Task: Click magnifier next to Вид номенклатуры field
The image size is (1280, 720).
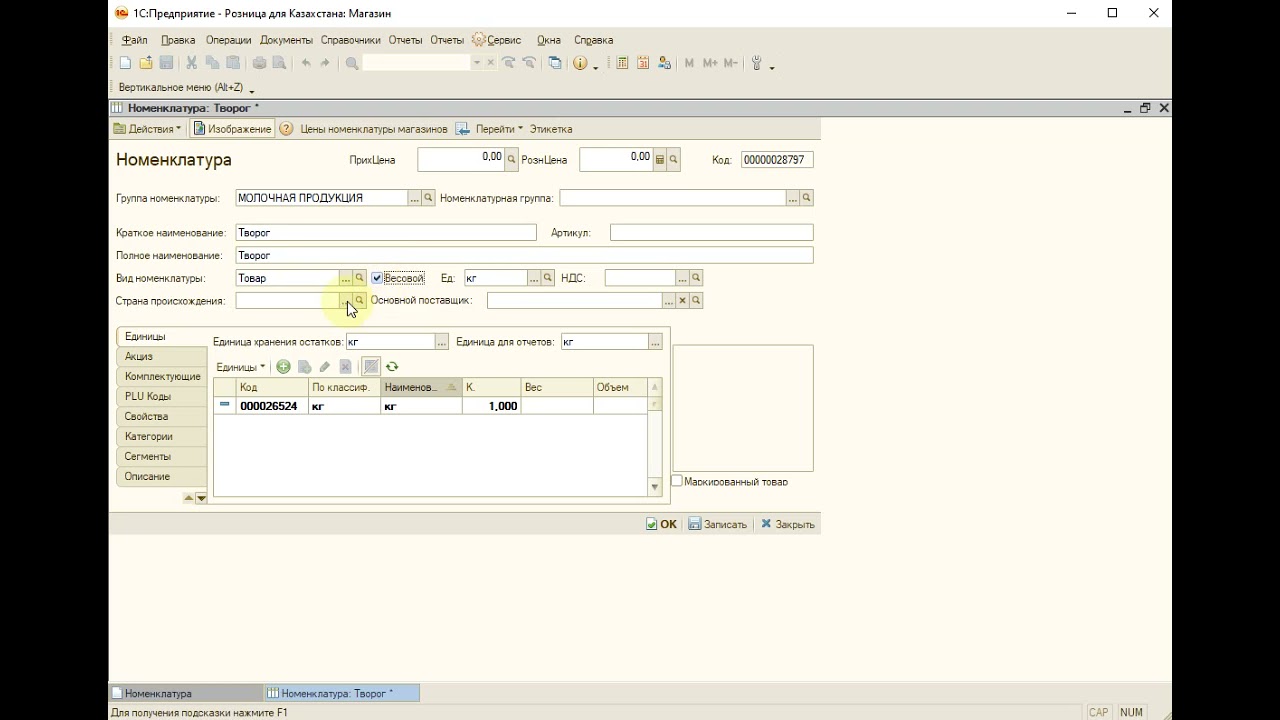Action: tap(360, 278)
